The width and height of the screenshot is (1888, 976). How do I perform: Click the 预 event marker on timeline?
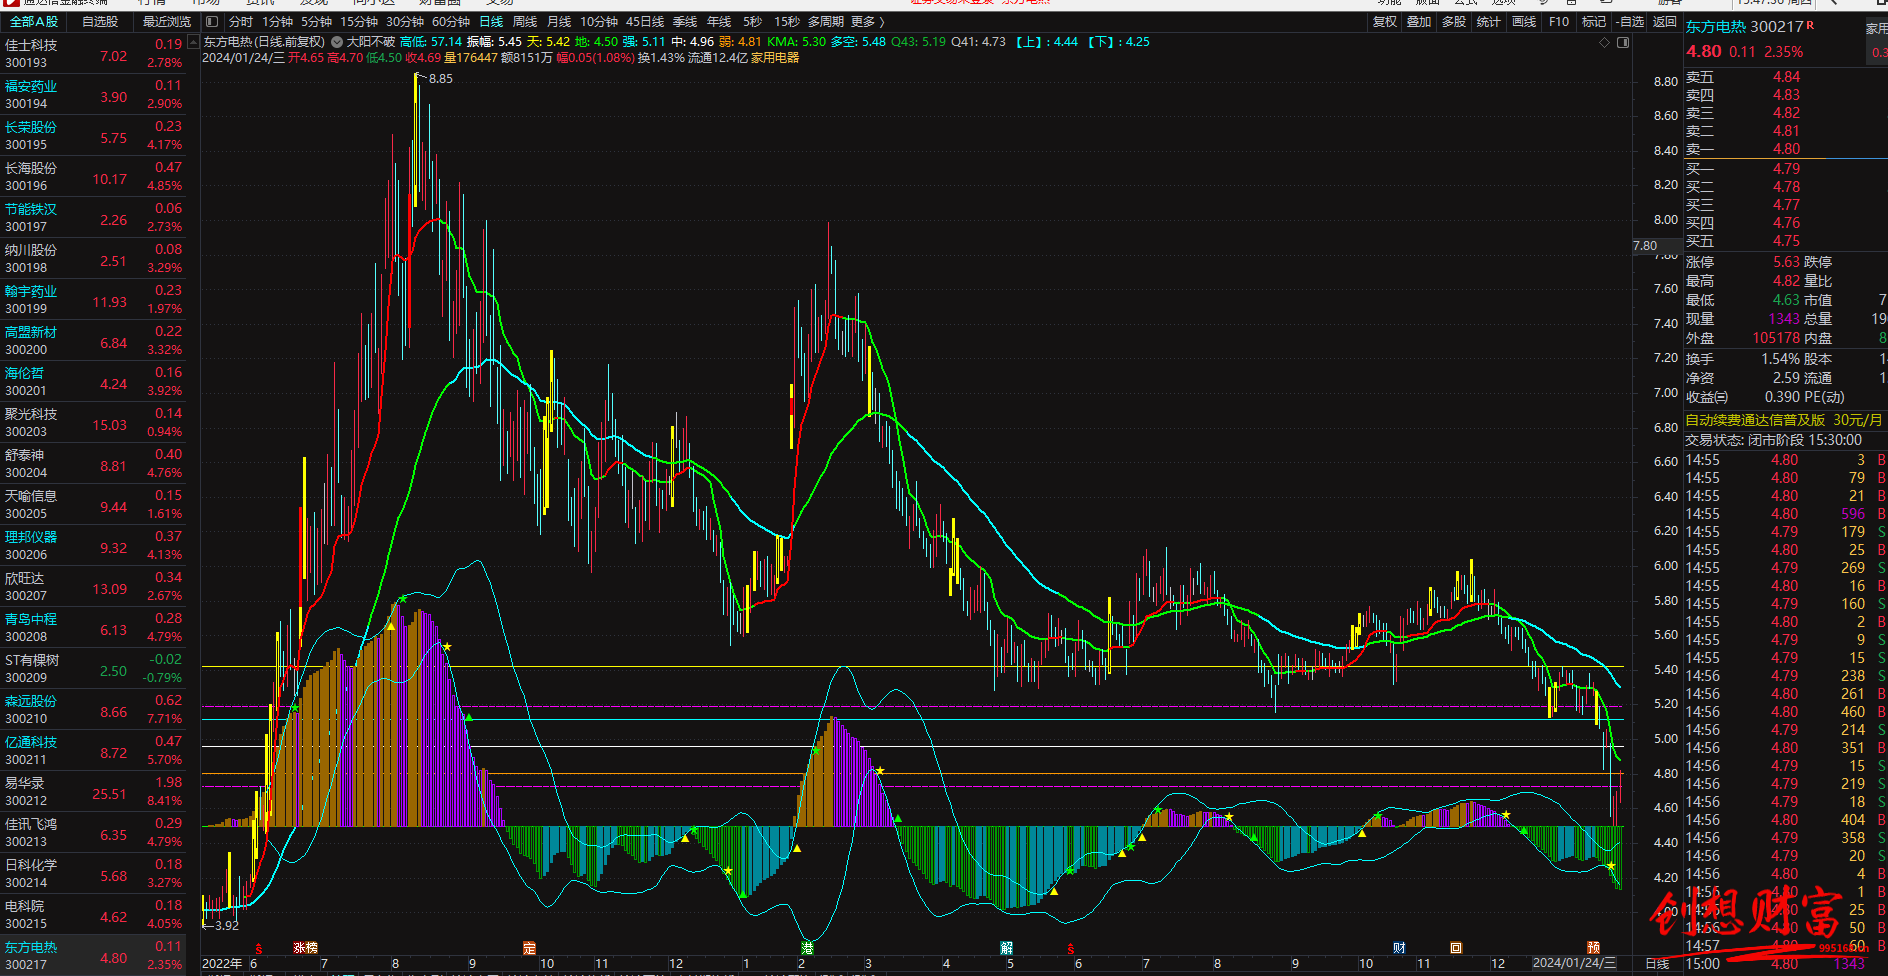point(1594,948)
